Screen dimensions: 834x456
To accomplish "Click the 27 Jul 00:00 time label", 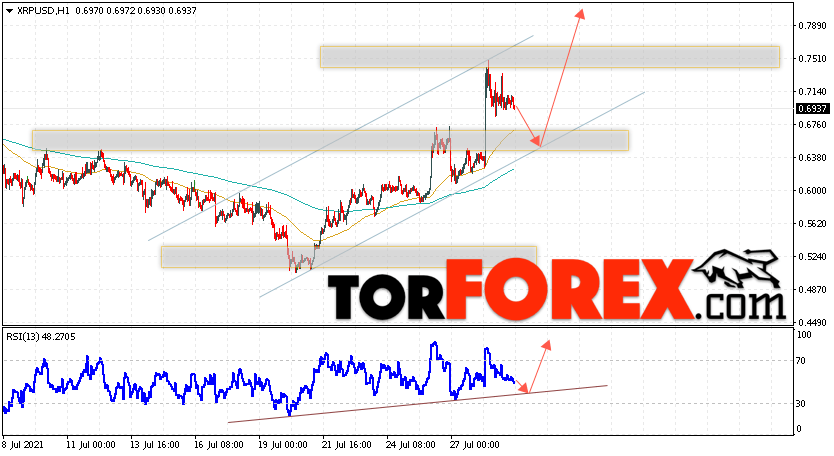I will pyautogui.click(x=475, y=445).
